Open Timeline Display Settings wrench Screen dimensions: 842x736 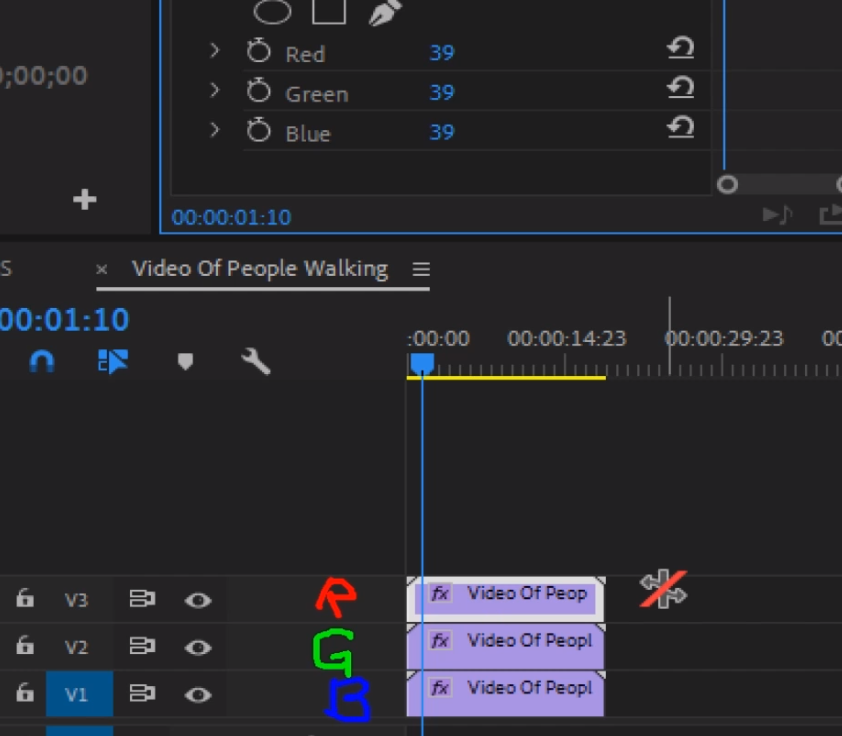(256, 361)
